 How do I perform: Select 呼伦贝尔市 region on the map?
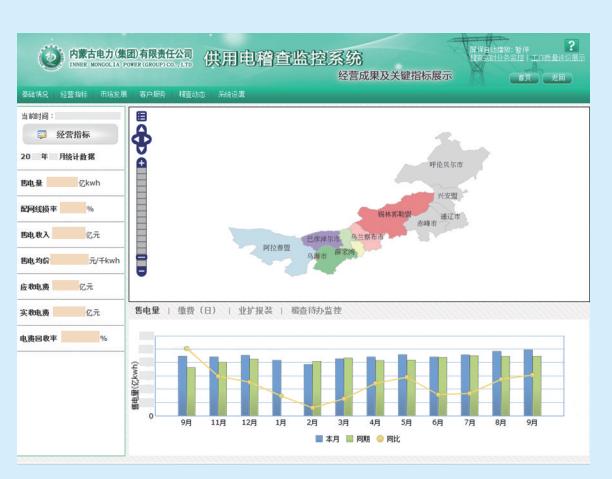pyautogui.click(x=446, y=163)
